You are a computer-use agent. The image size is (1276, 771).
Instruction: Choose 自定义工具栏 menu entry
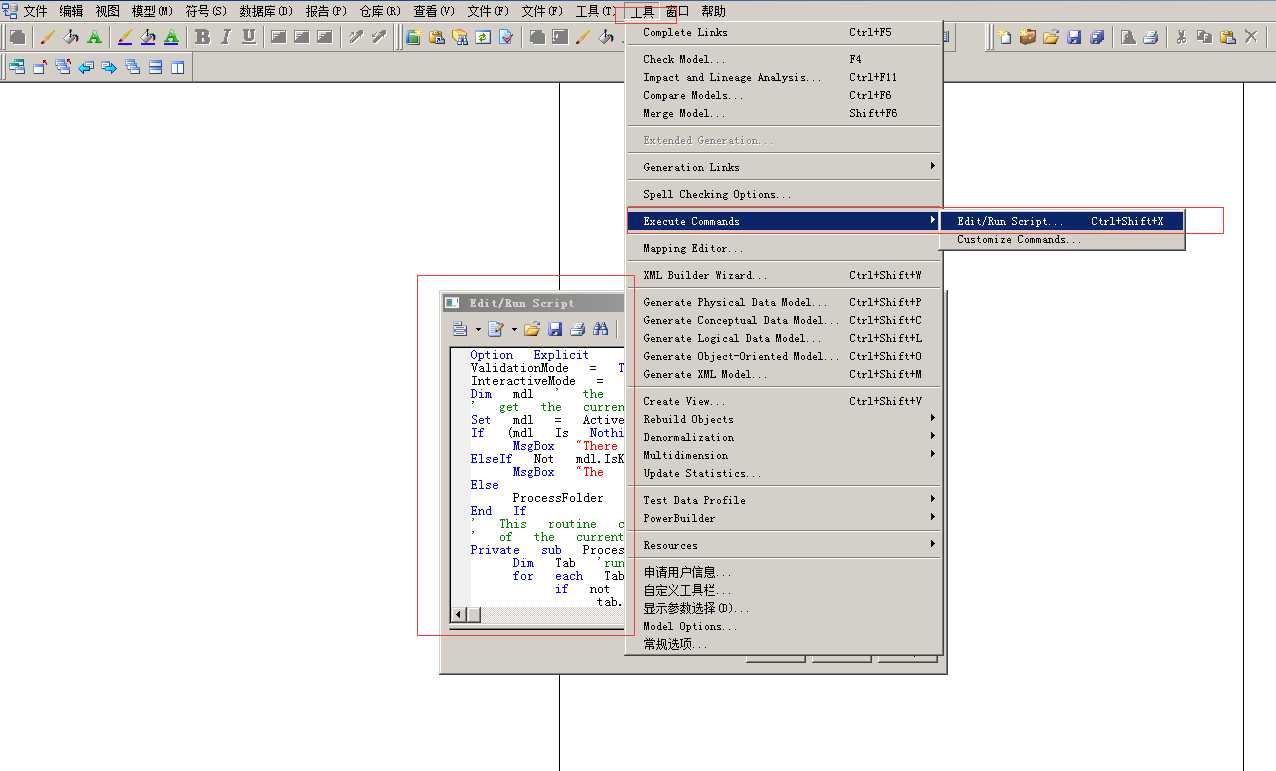785,590
